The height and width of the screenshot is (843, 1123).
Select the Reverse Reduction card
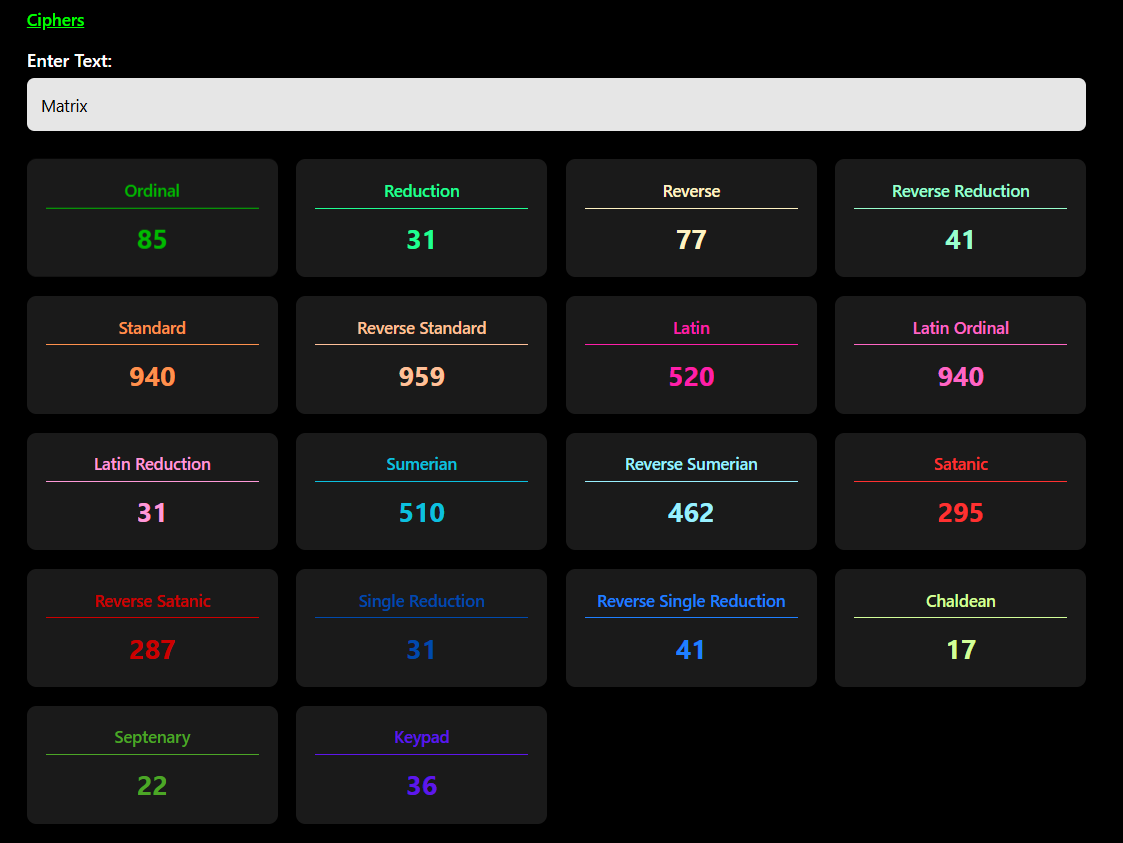pyautogui.click(x=960, y=218)
